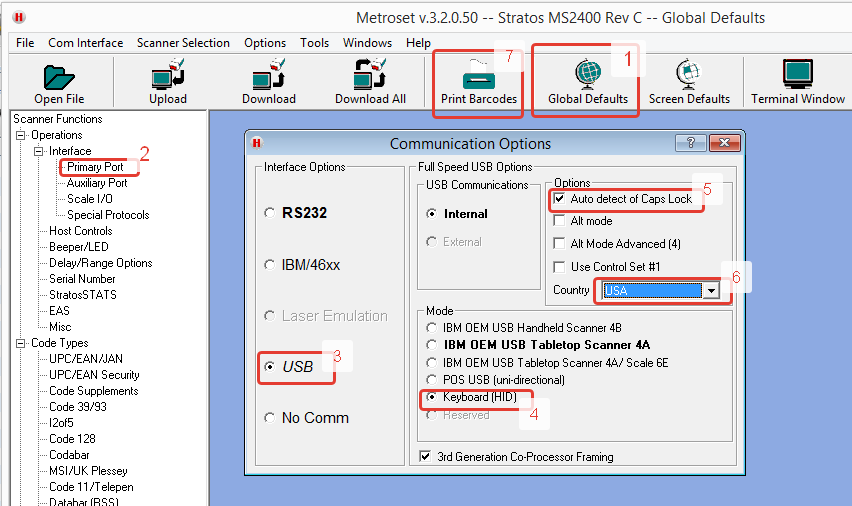Click the Communication Options dialog help button

coord(690,143)
